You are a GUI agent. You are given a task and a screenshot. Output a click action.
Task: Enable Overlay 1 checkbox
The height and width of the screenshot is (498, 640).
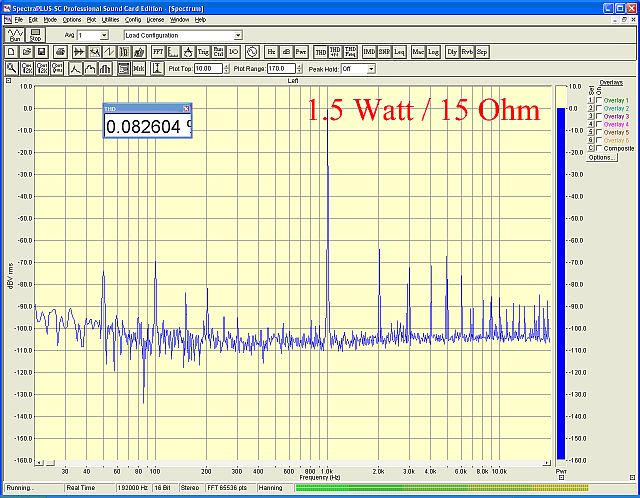click(599, 100)
